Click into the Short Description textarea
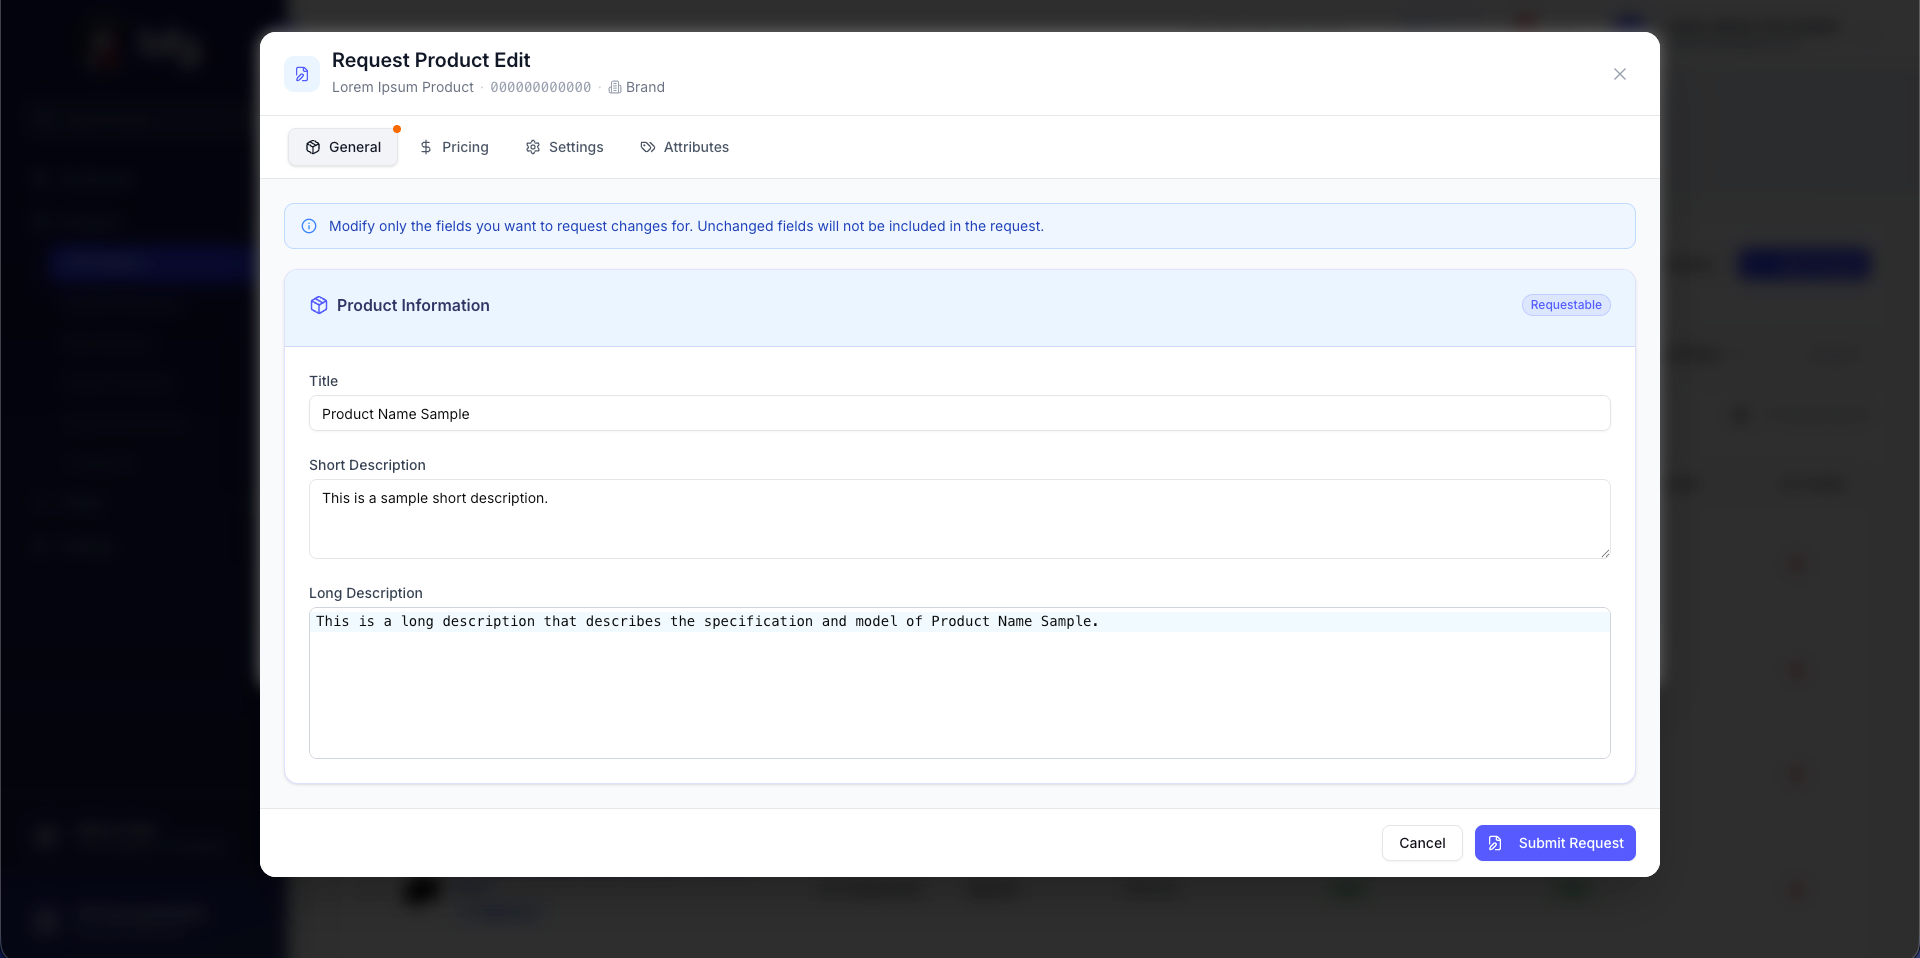 click(x=958, y=520)
